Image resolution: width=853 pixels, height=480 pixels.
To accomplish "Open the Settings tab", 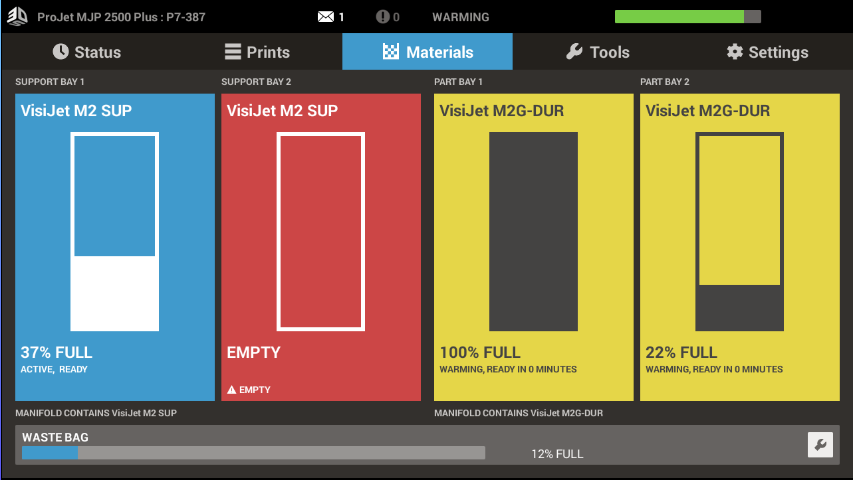I will [x=767, y=52].
